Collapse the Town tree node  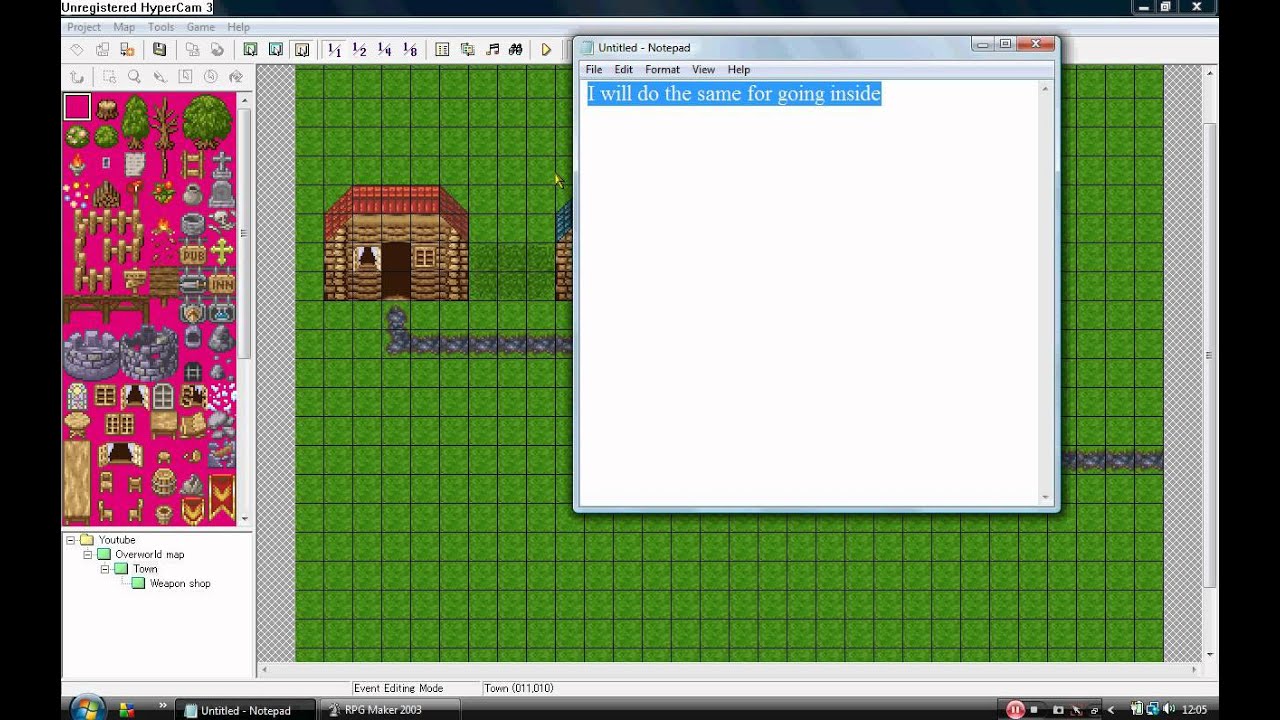105,568
